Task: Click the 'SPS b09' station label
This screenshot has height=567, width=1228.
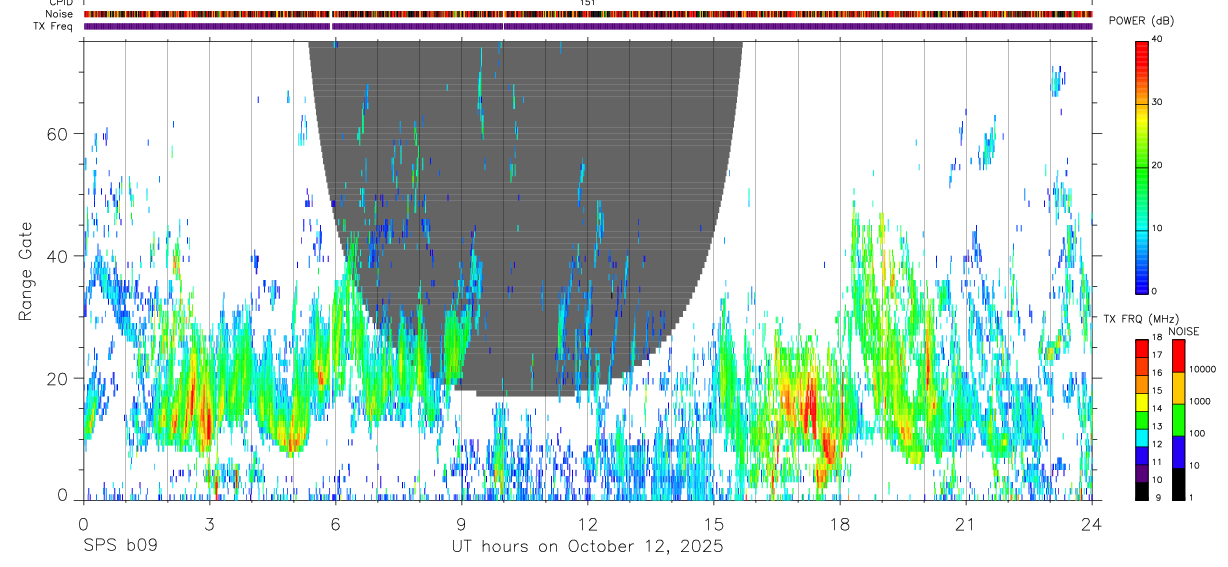Action: point(120,547)
